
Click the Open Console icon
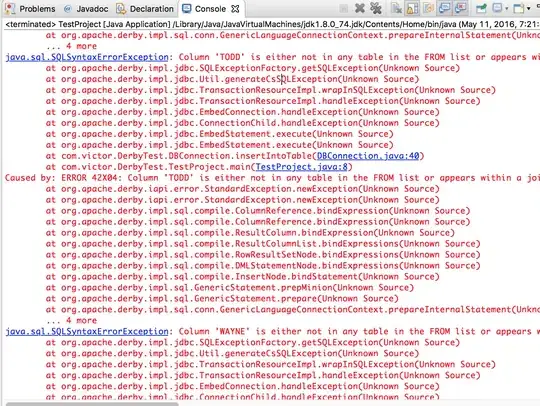coord(519,8)
